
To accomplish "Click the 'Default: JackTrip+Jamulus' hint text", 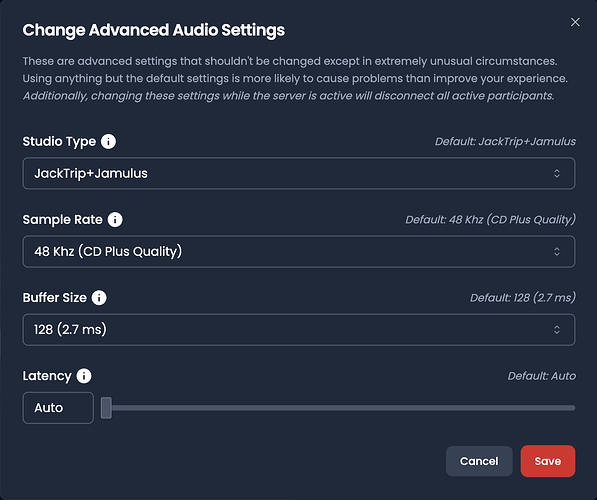I will tap(505, 142).
